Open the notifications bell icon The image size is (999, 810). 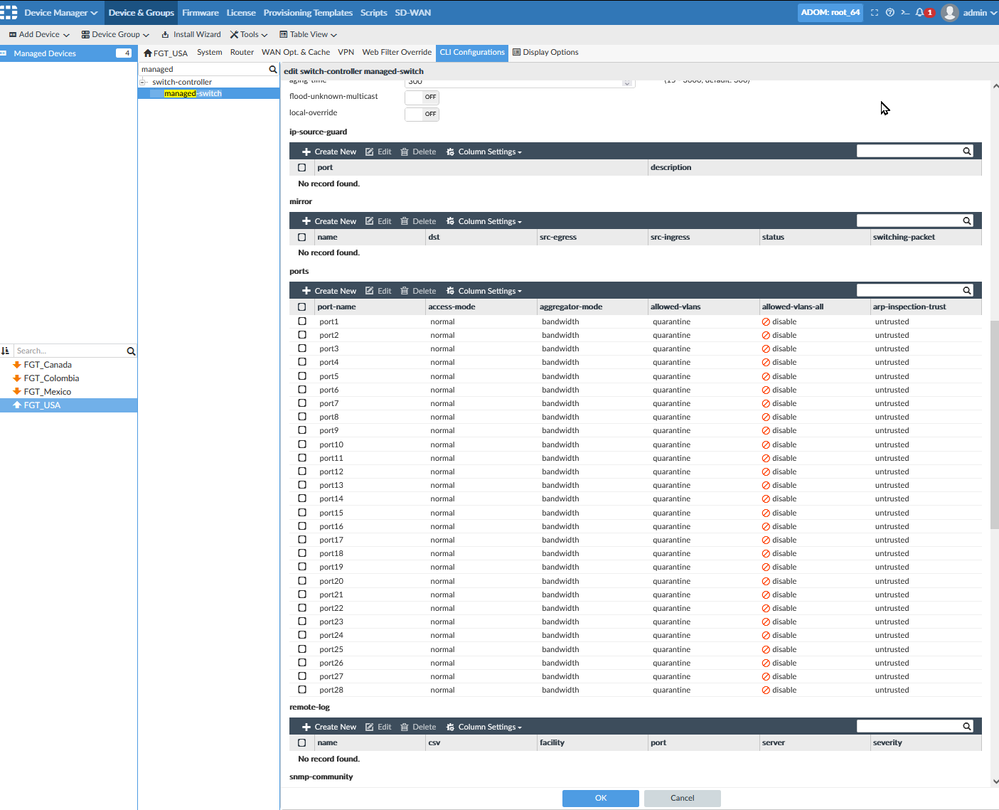pos(919,13)
